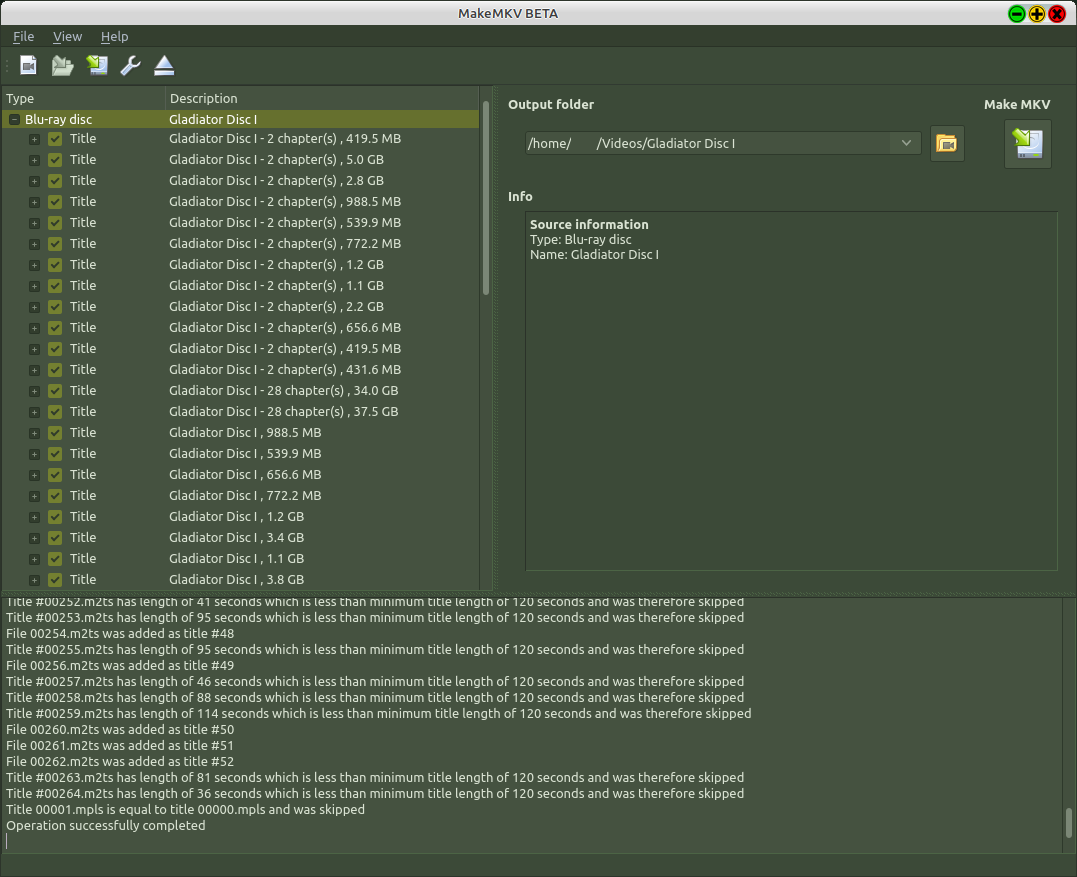The image size is (1077, 877).
Task: Click the log line about title #49
Action: [x=120, y=665]
